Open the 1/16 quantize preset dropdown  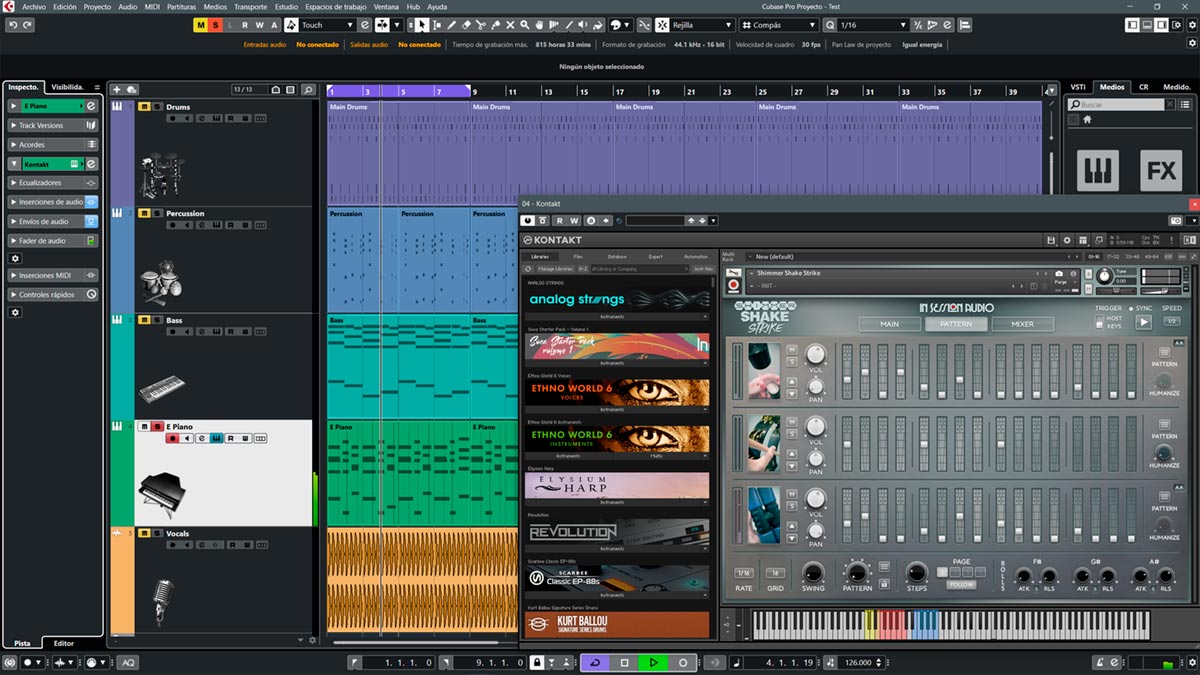pyautogui.click(x=873, y=25)
